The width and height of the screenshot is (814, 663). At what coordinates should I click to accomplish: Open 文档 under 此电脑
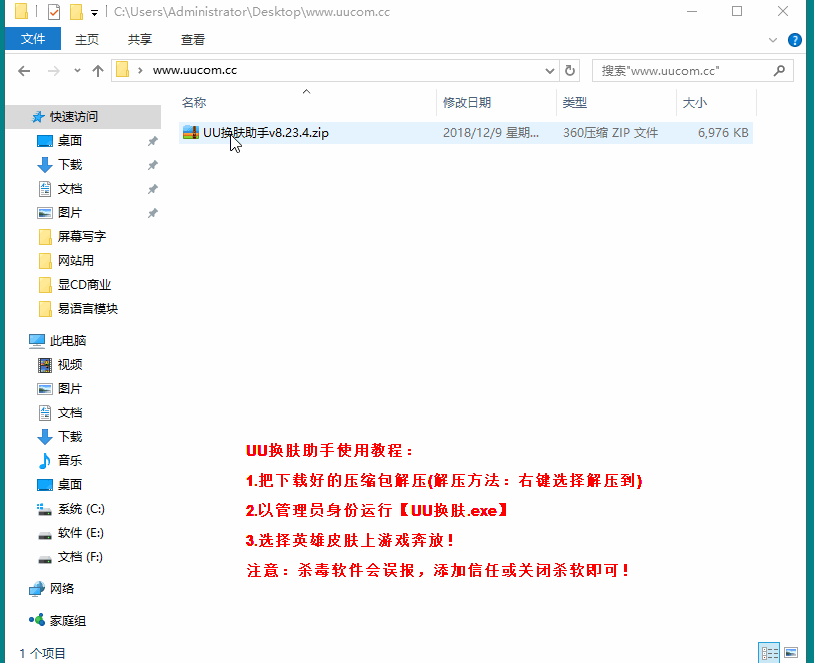click(70, 413)
